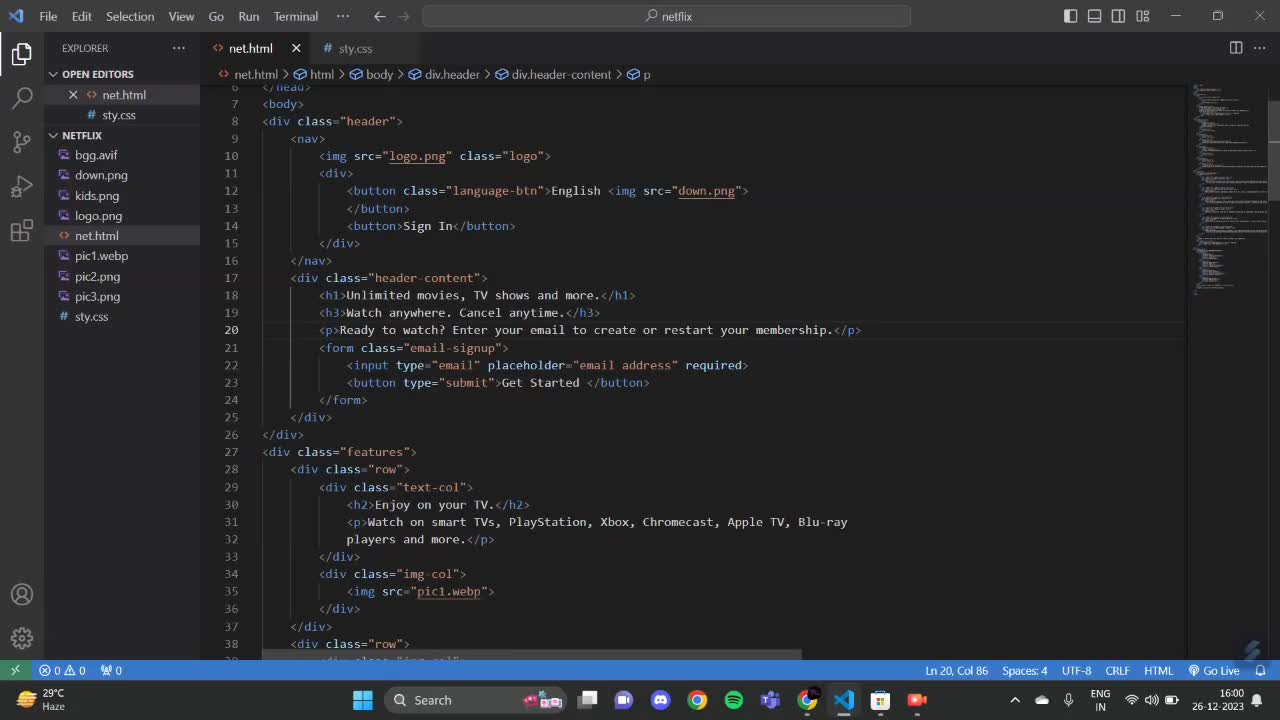
Task: Open the Extensions view
Action: coord(22,231)
